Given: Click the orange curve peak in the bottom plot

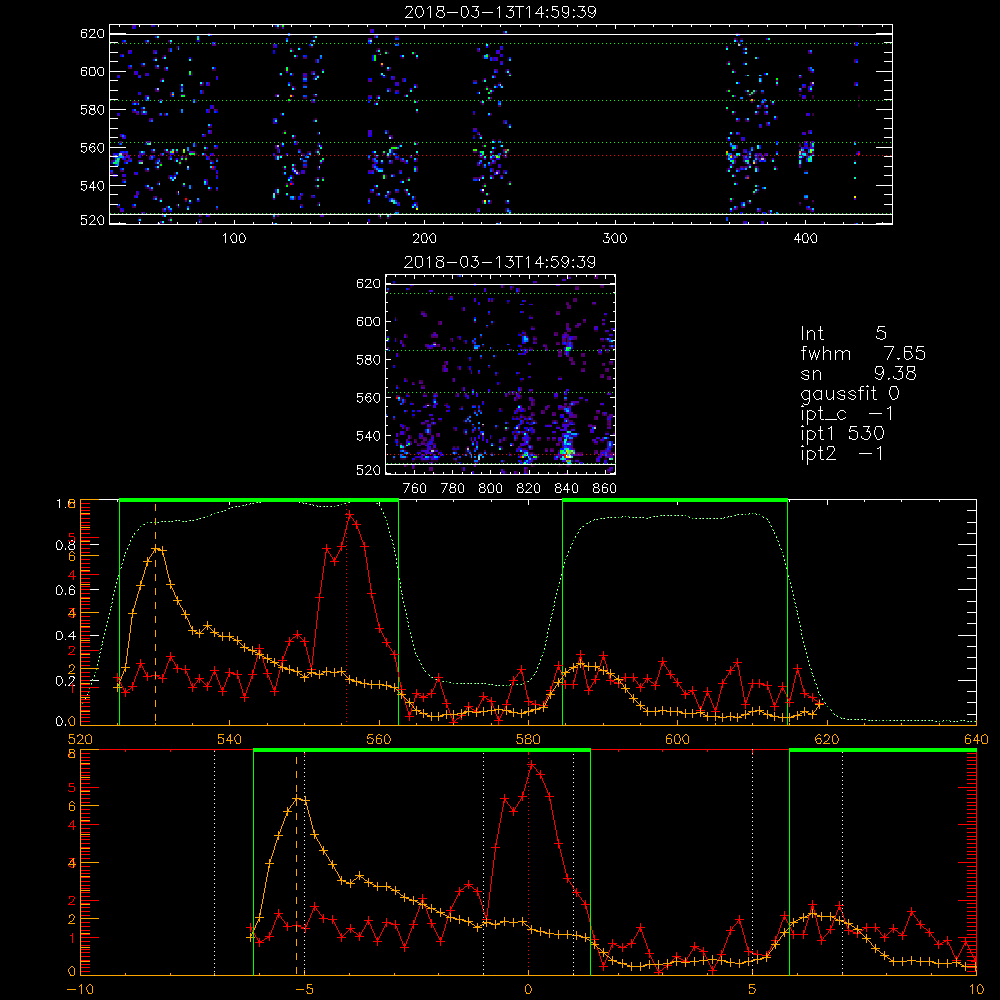Looking at the screenshot, I should pos(297,798).
